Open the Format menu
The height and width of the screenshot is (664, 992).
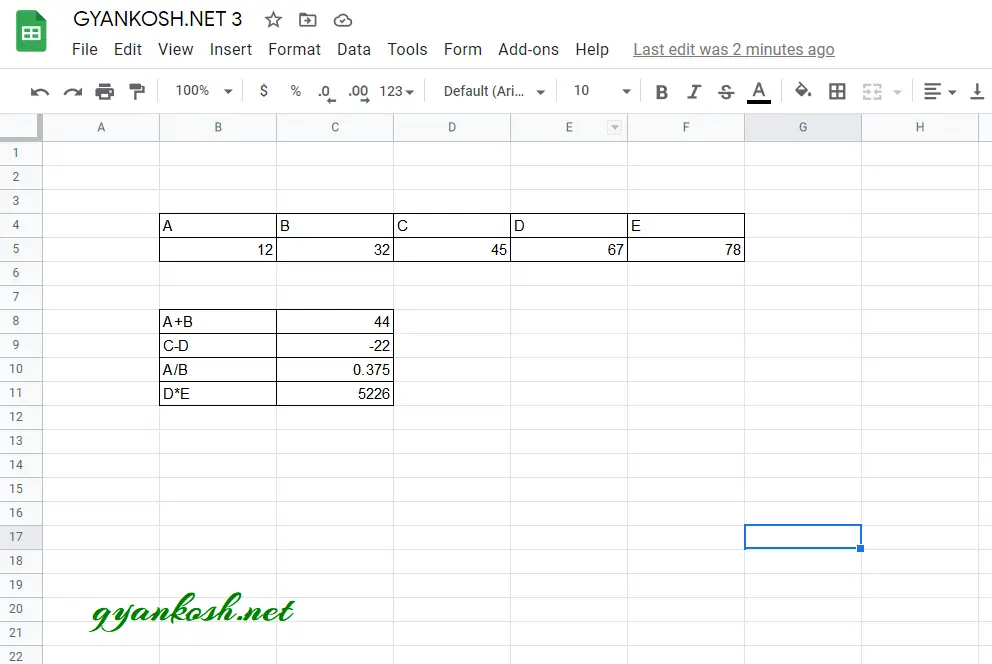294,49
